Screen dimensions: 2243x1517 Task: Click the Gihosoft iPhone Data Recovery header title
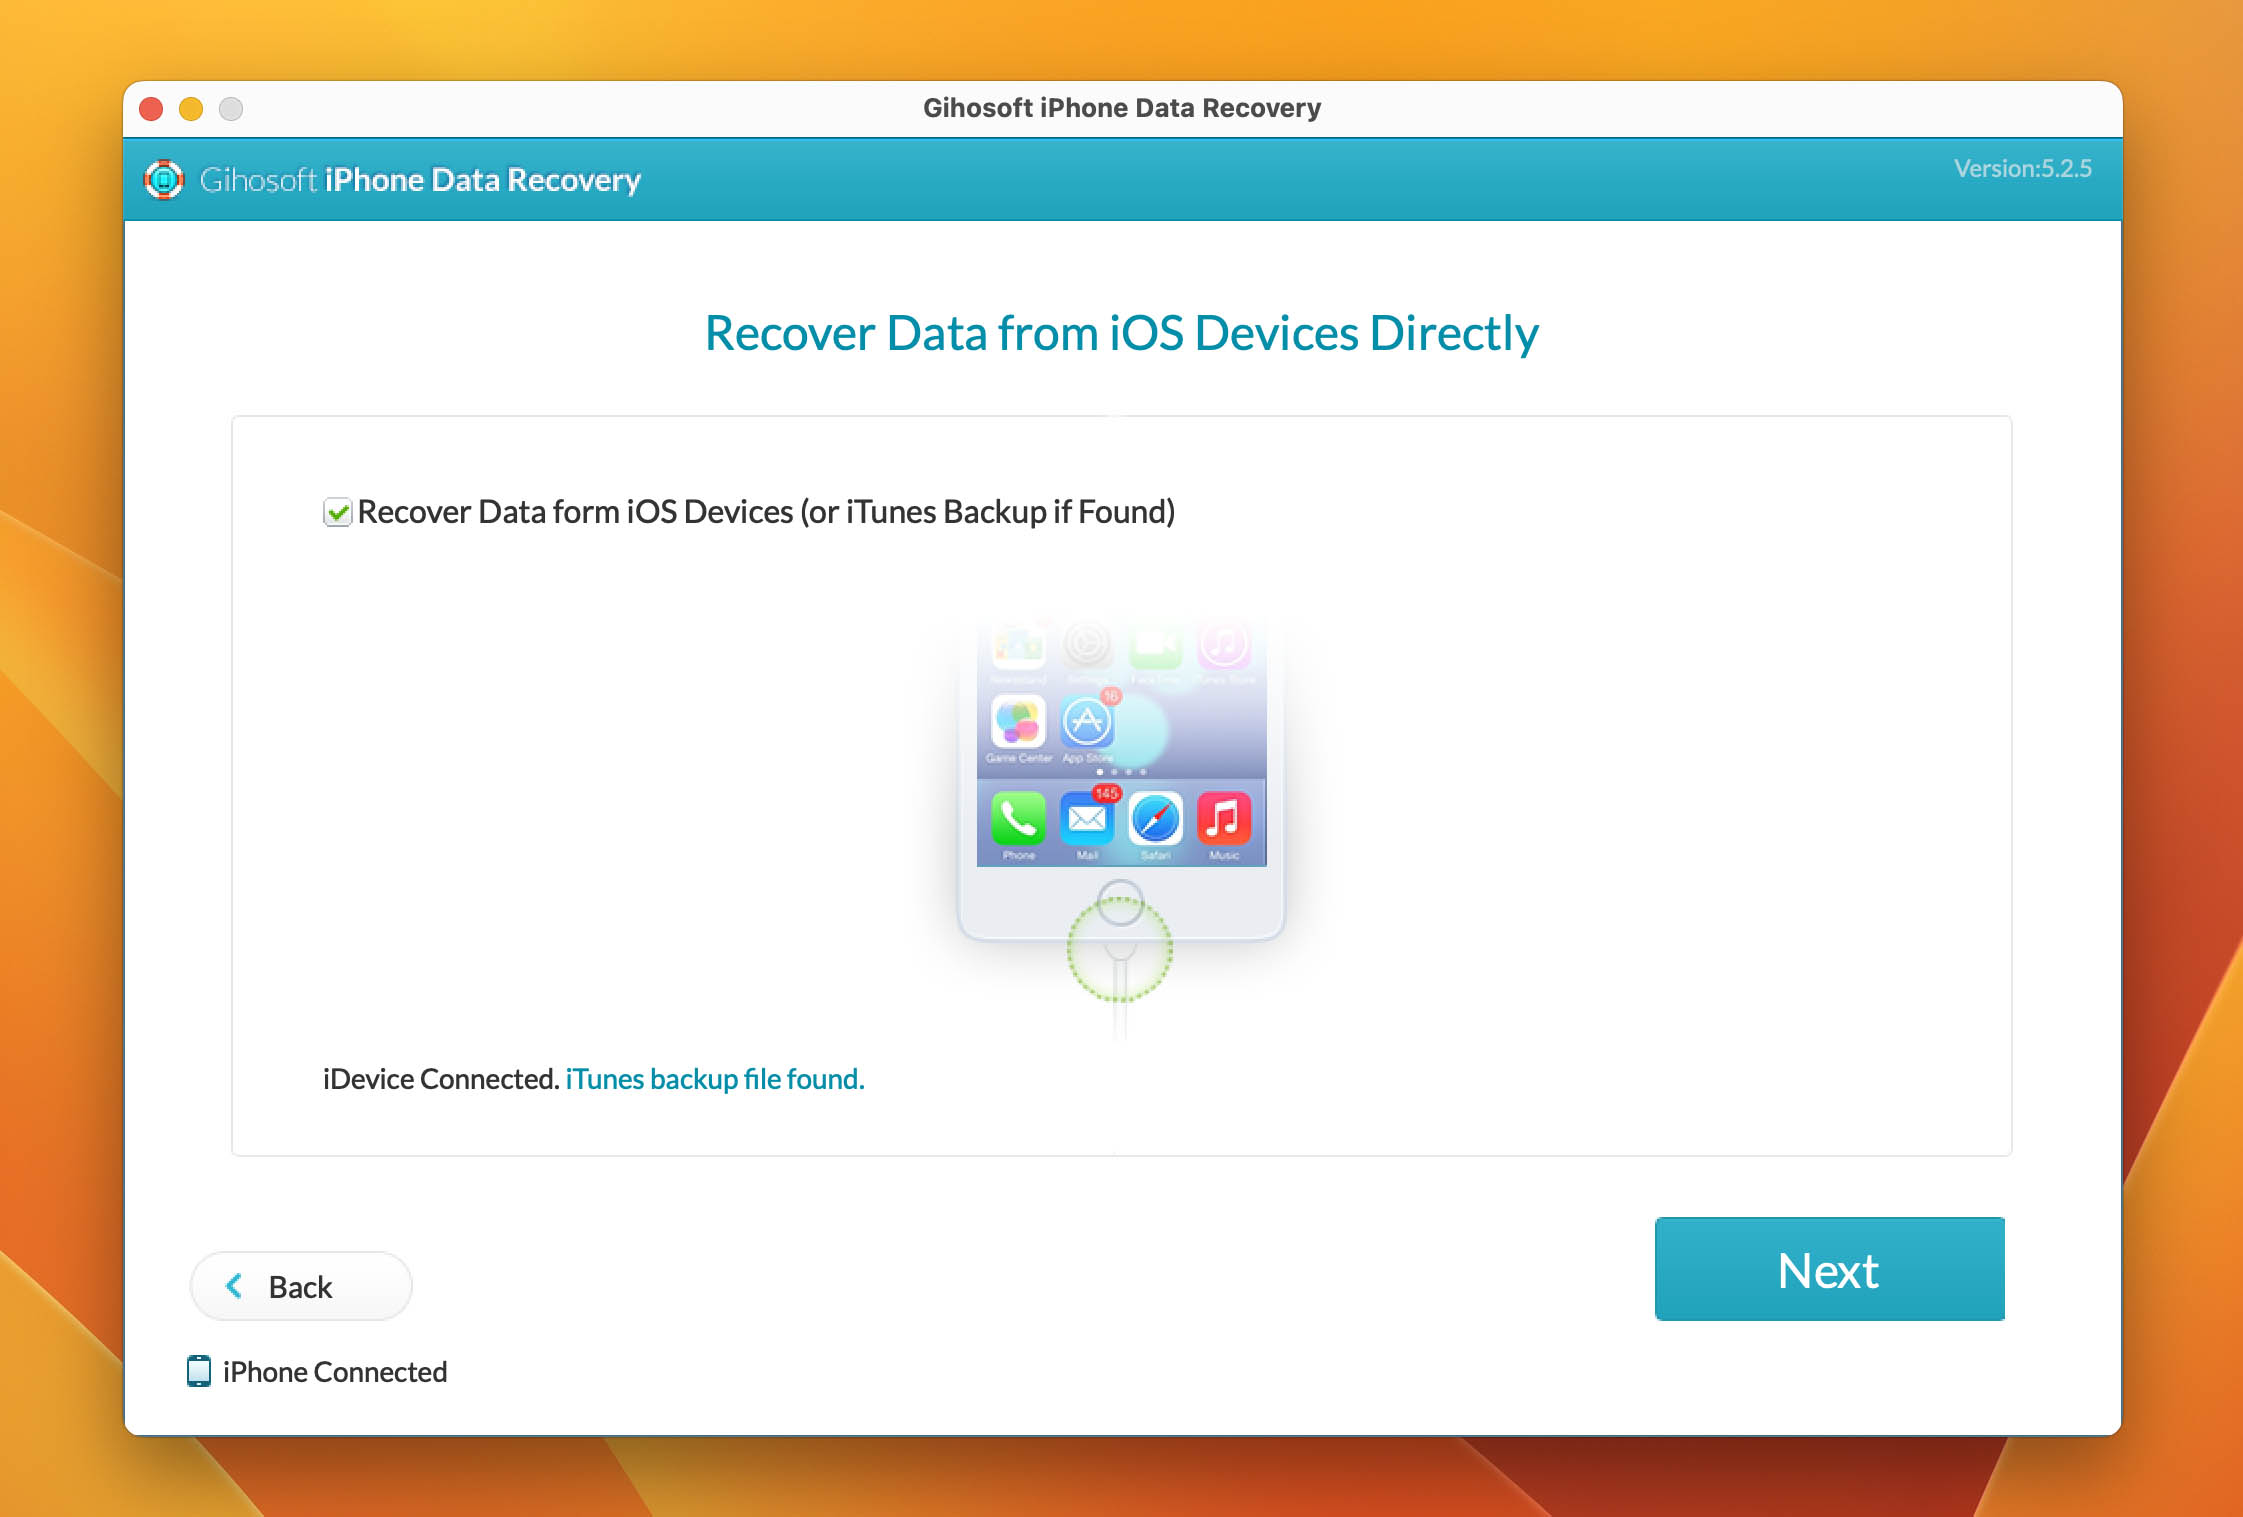[x=420, y=180]
